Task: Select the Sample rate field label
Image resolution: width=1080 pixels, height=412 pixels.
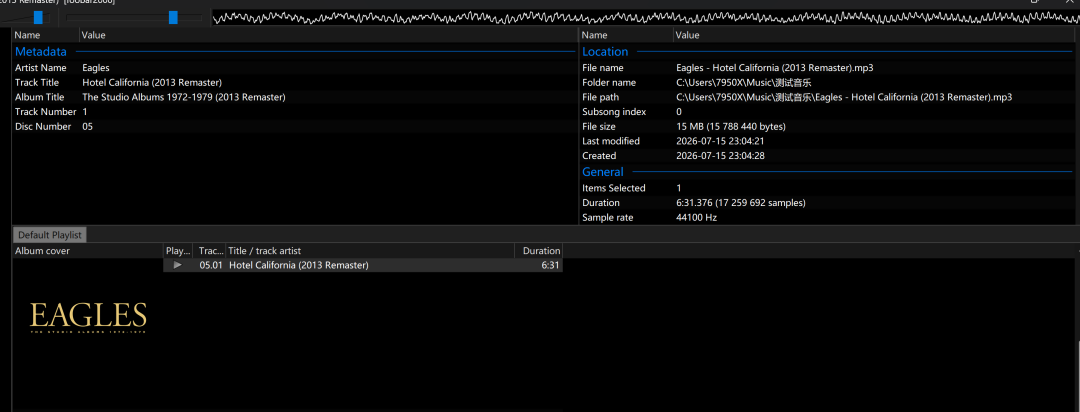Action: click(608, 218)
